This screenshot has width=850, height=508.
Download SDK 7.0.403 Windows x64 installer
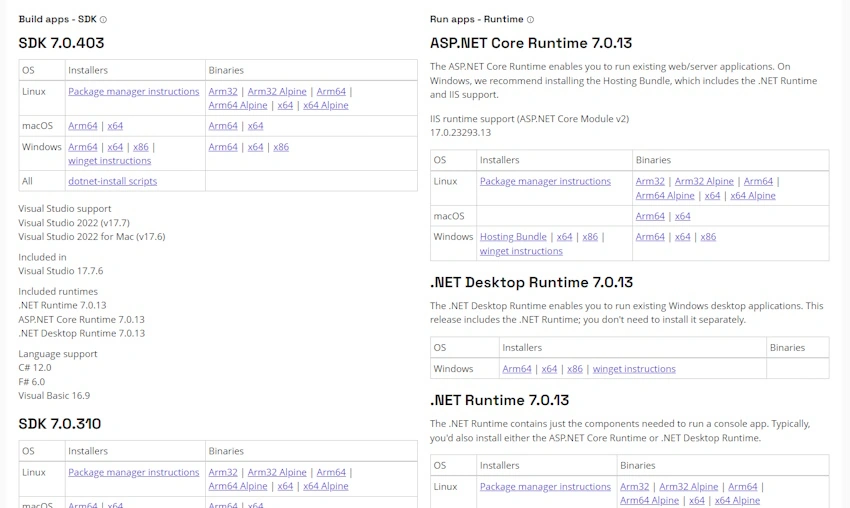coord(115,147)
